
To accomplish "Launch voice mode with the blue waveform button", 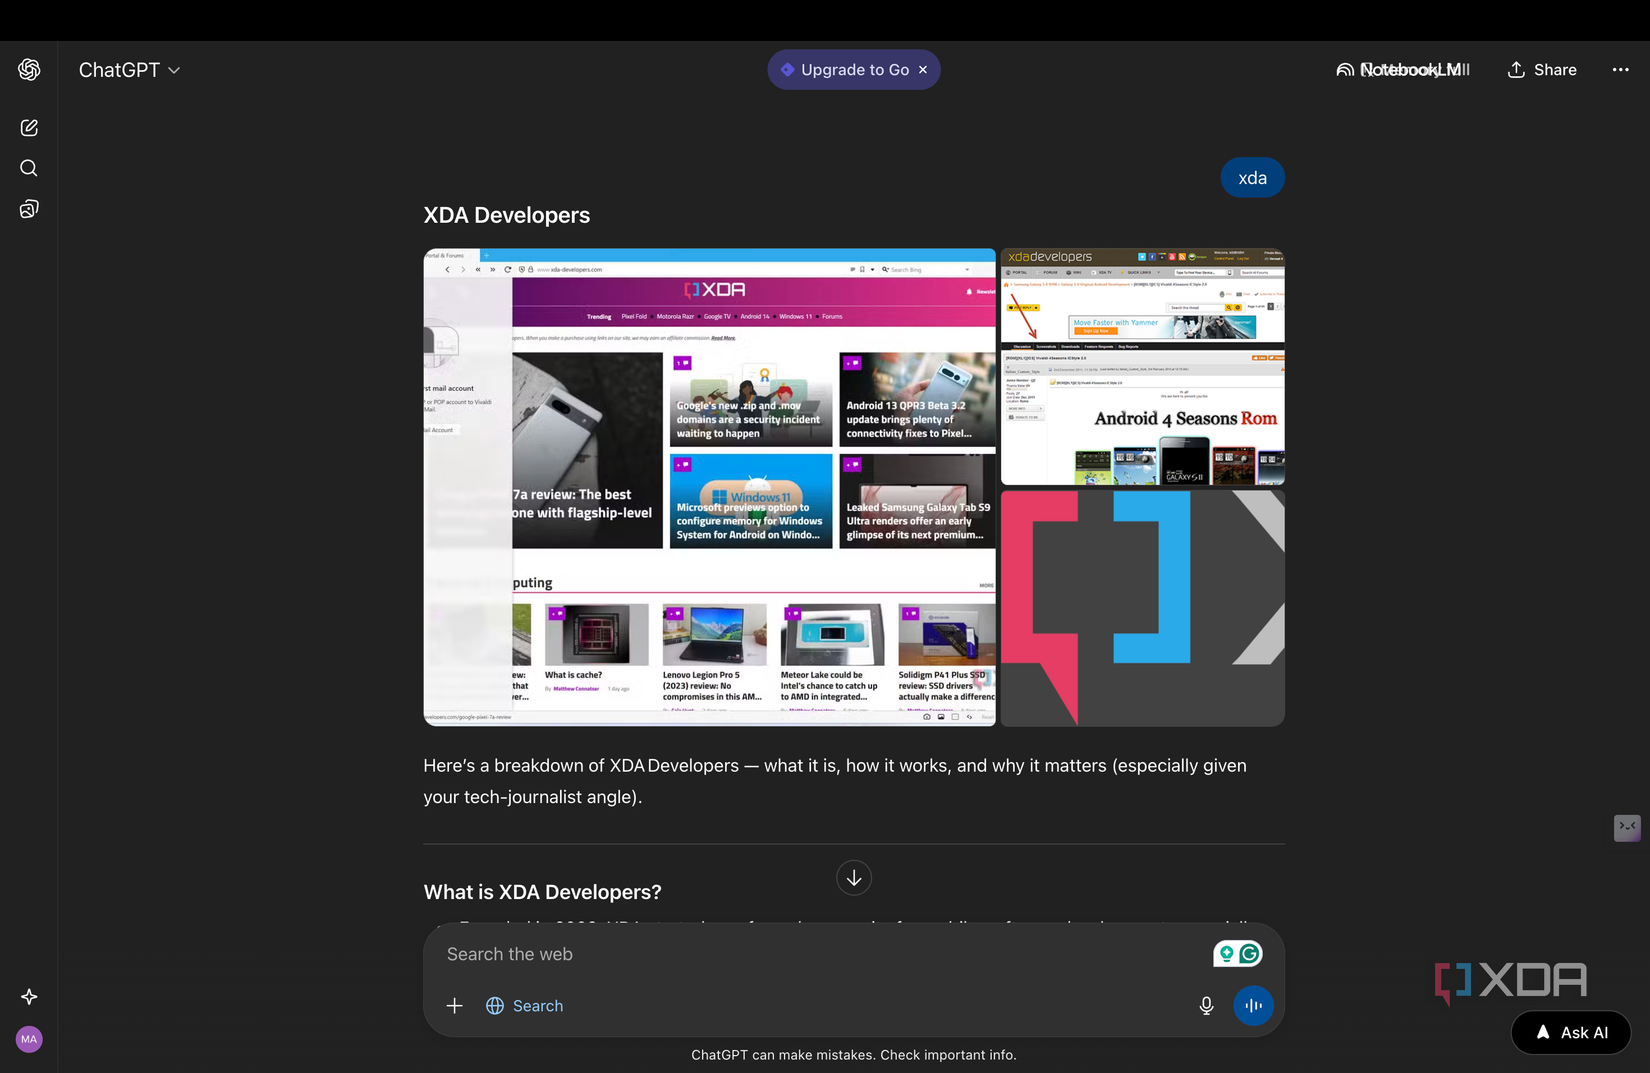I will click(x=1254, y=1006).
